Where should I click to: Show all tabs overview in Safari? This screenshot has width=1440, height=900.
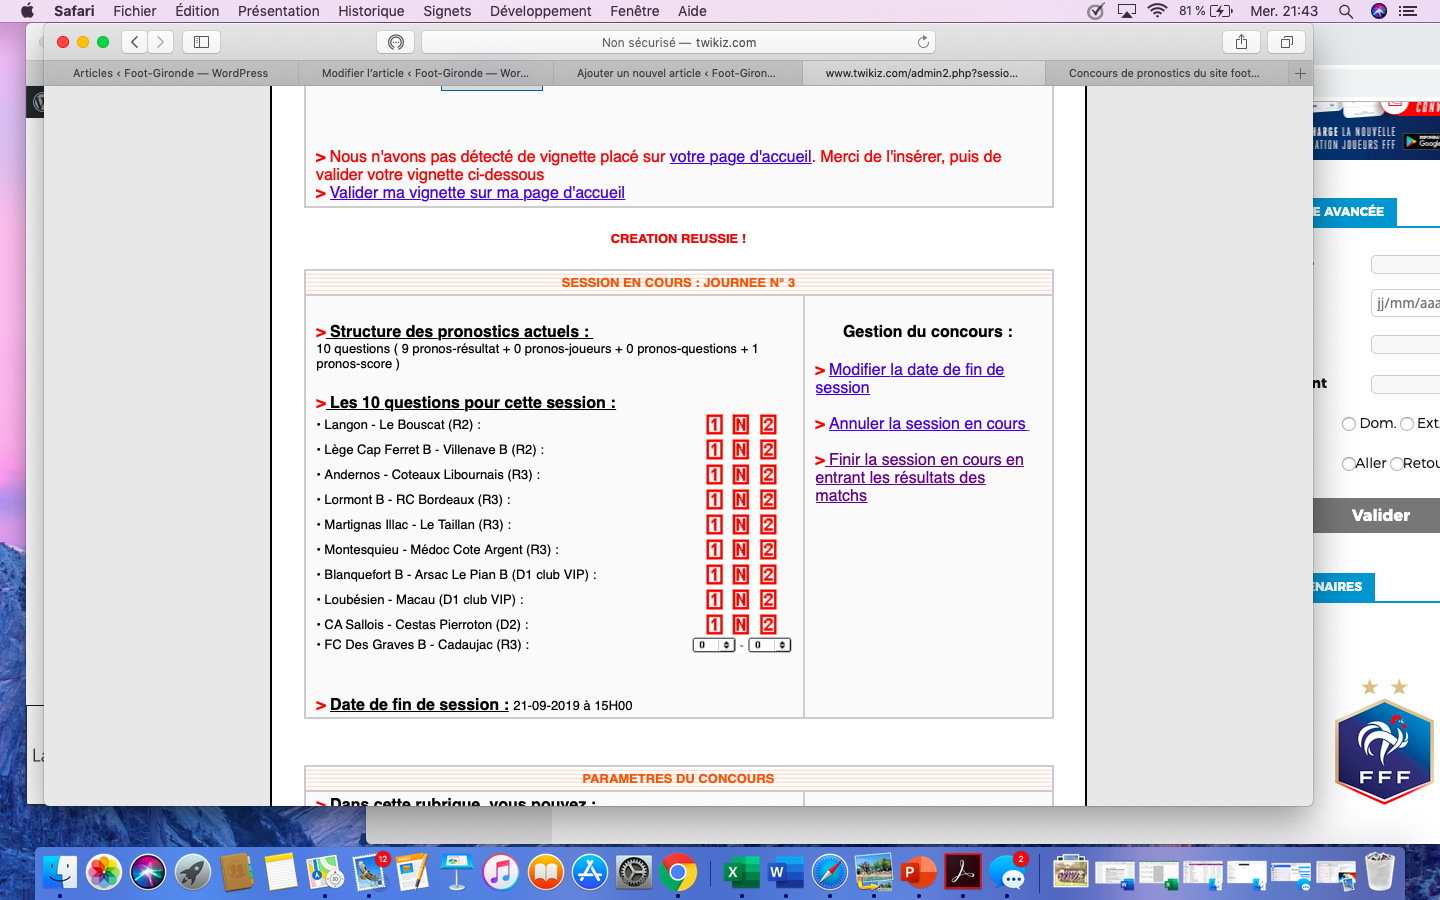[1287, 42]
